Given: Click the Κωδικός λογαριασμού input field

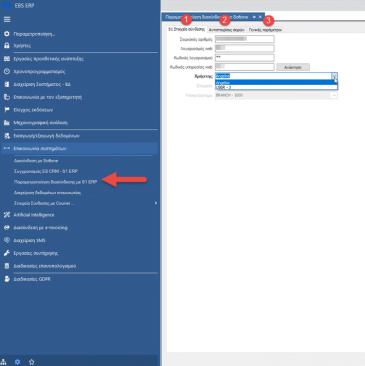Looking at the screenshot, I should coord(245,58).
